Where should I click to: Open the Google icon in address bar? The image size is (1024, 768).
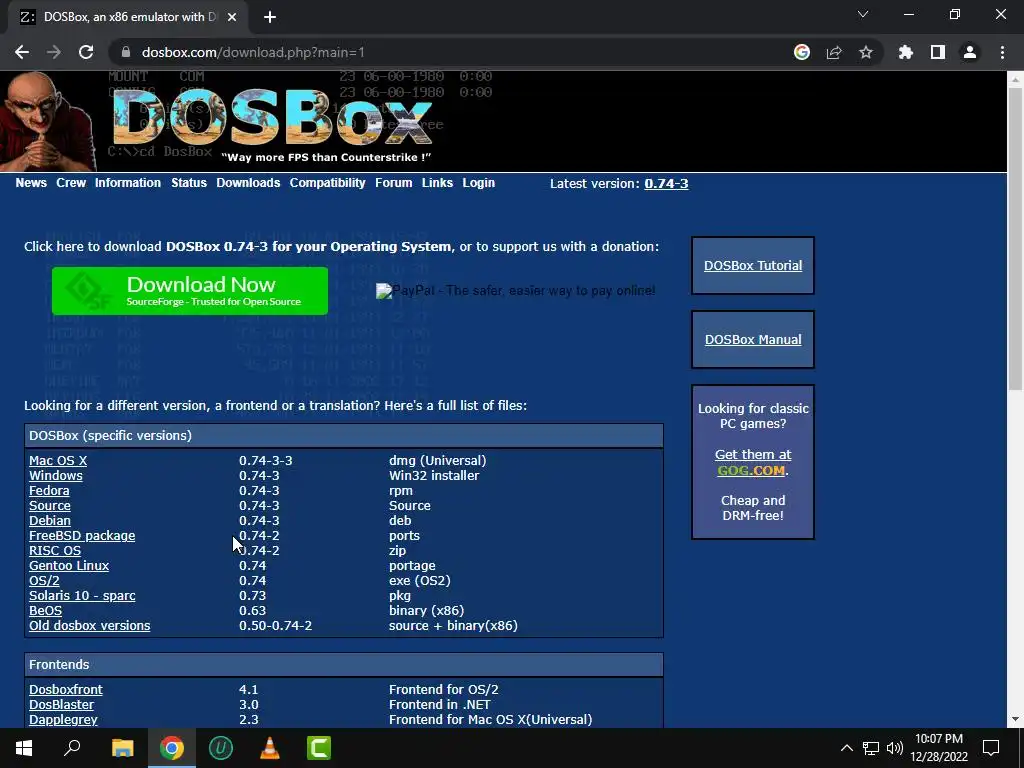click(x=802, y=52)
